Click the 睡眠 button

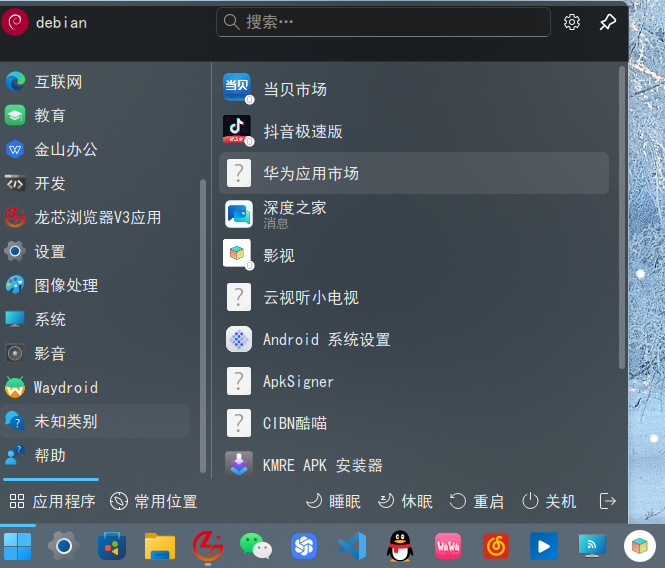tap(333, 501)
